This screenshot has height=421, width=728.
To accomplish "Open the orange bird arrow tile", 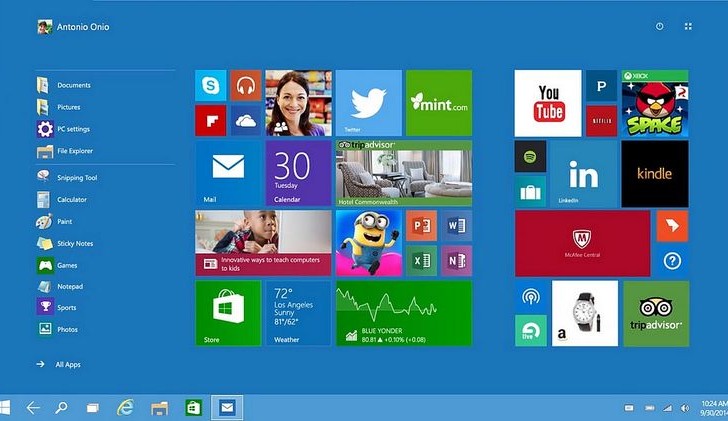I will coord(672,226).
